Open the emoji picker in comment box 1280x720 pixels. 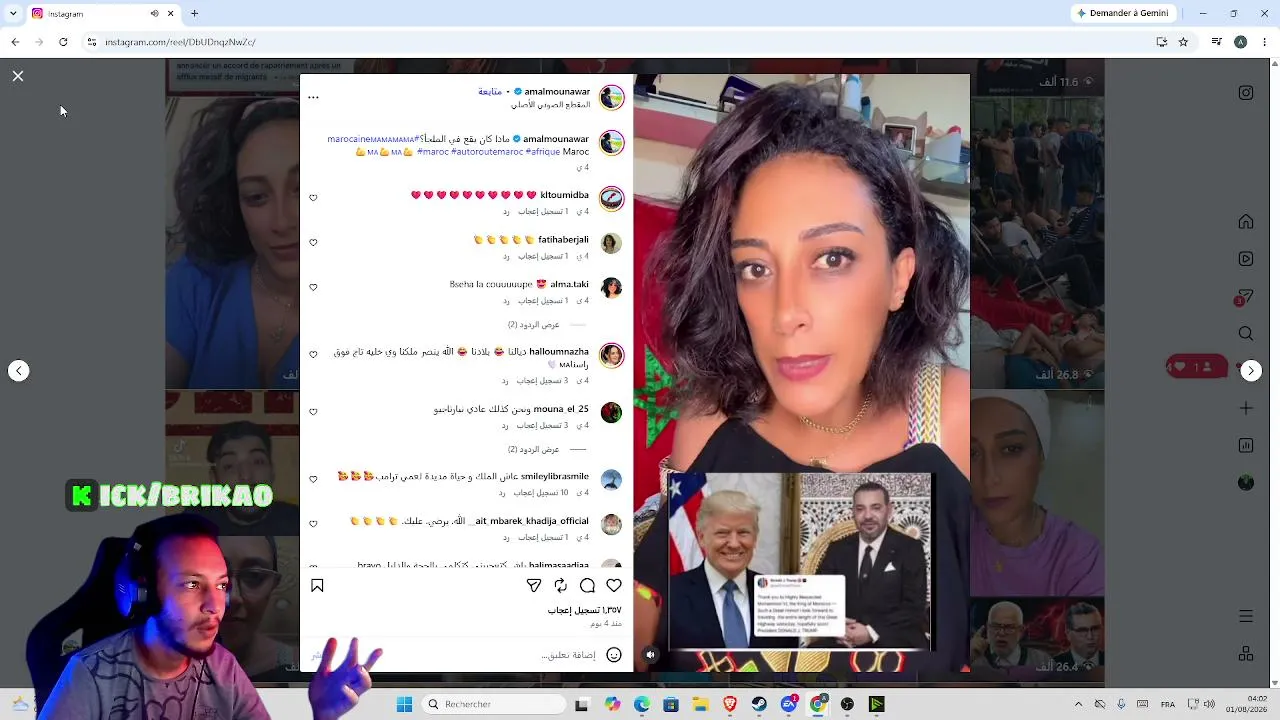pyautogui.click(x=614, y=655)
